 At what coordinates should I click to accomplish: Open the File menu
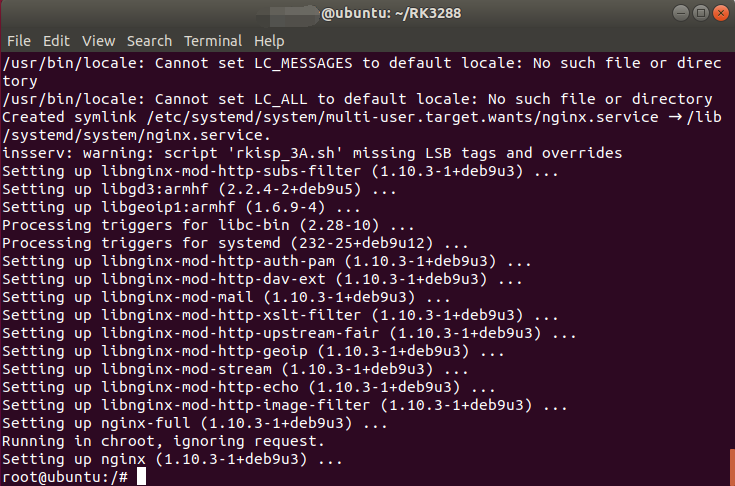18,41
